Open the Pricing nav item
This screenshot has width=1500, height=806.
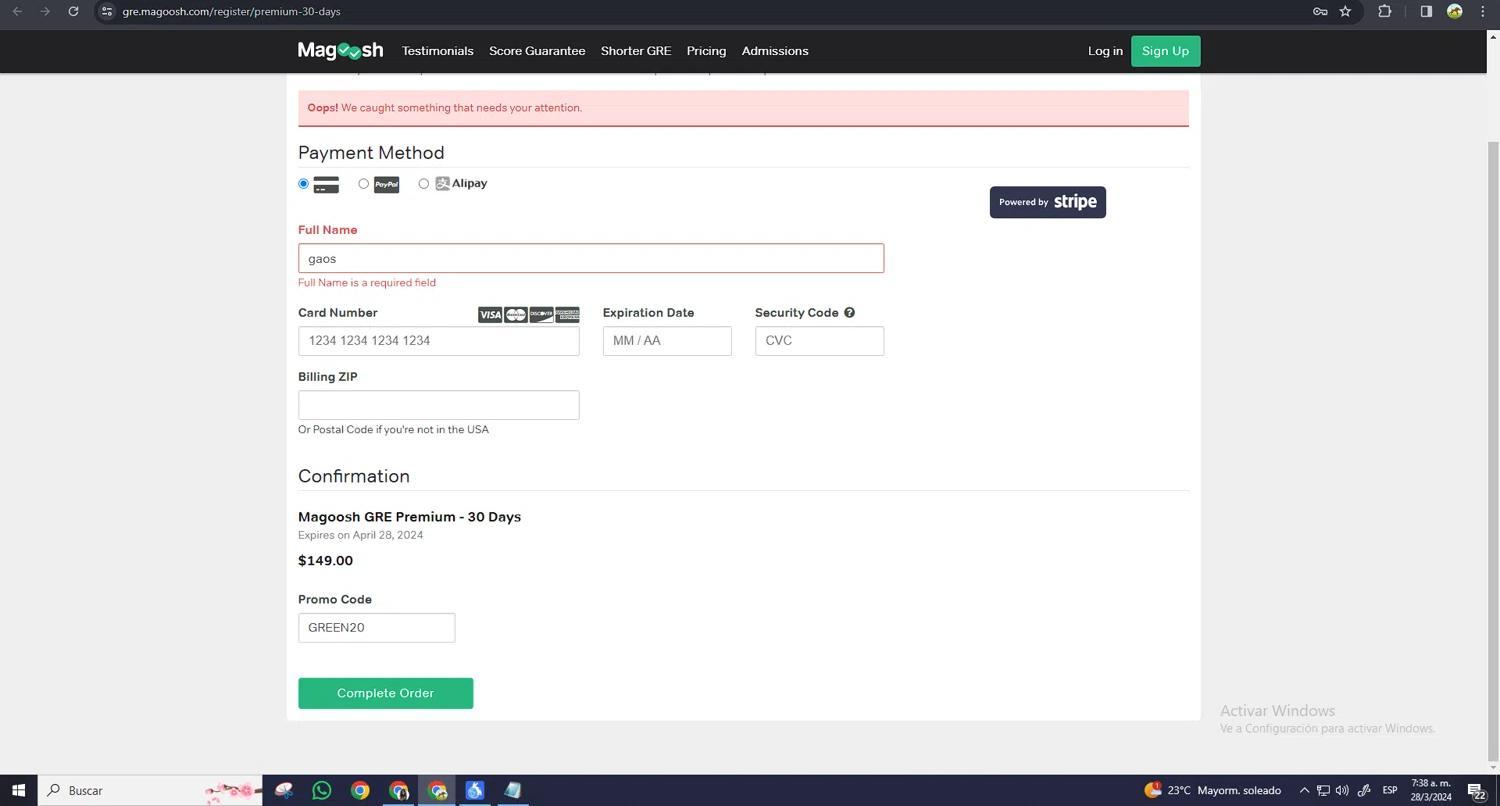[x=706, y=51]
